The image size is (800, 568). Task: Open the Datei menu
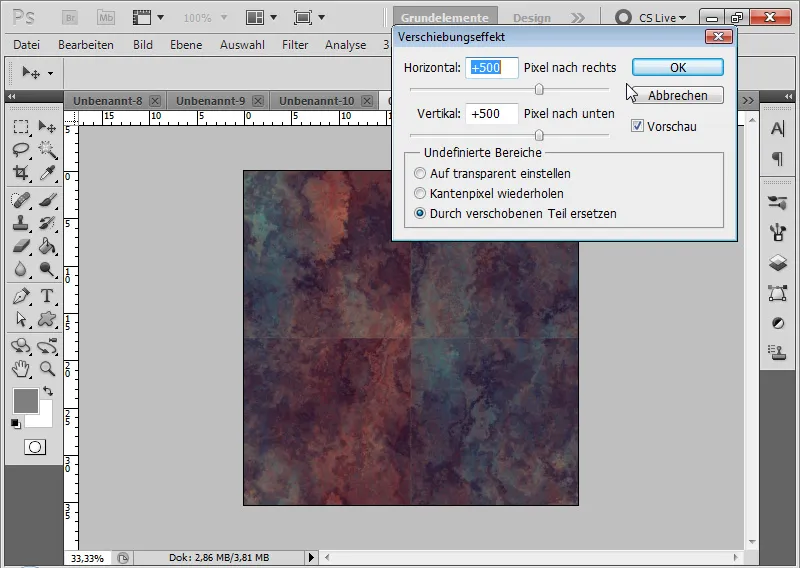pos(27,45)
